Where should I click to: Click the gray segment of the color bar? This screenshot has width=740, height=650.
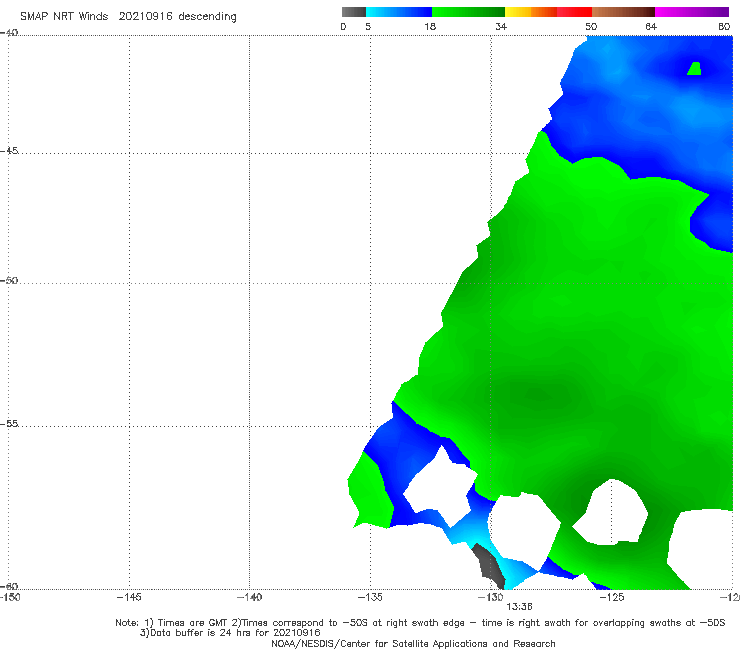click(x=354, y=12)
